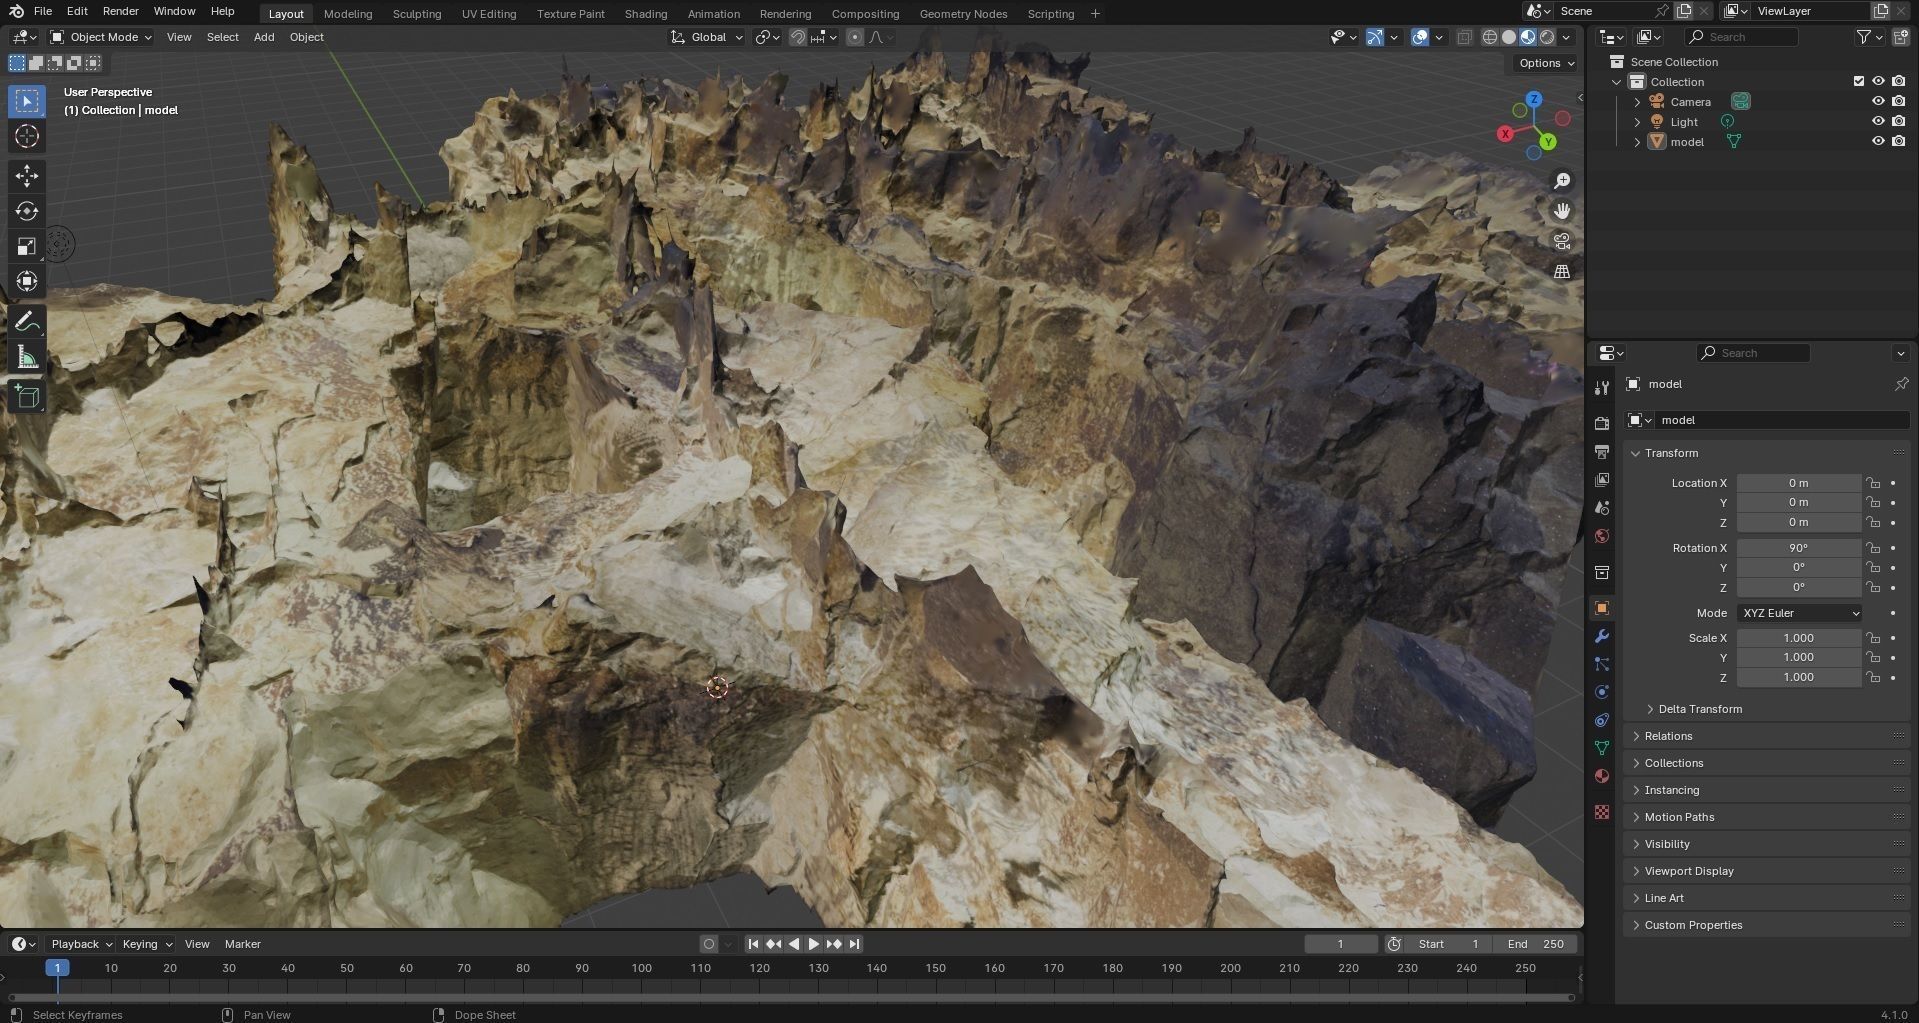Open the Render menu
This screenshot has height=1023, width=1919.
pos(120,11)
